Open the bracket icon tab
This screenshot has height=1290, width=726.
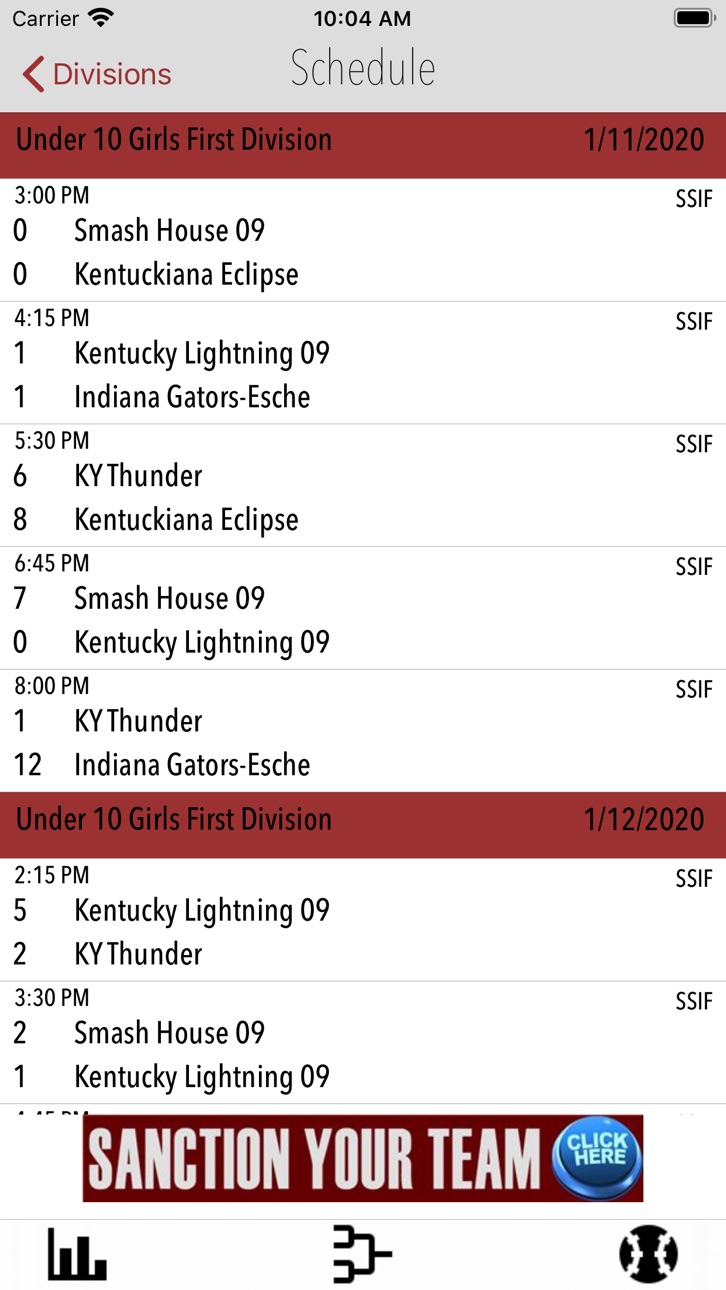362,1254
